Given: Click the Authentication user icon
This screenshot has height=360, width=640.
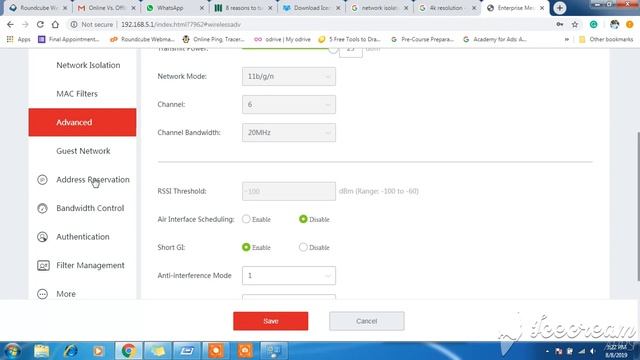Looking at the screenshot, I should 42,237.
